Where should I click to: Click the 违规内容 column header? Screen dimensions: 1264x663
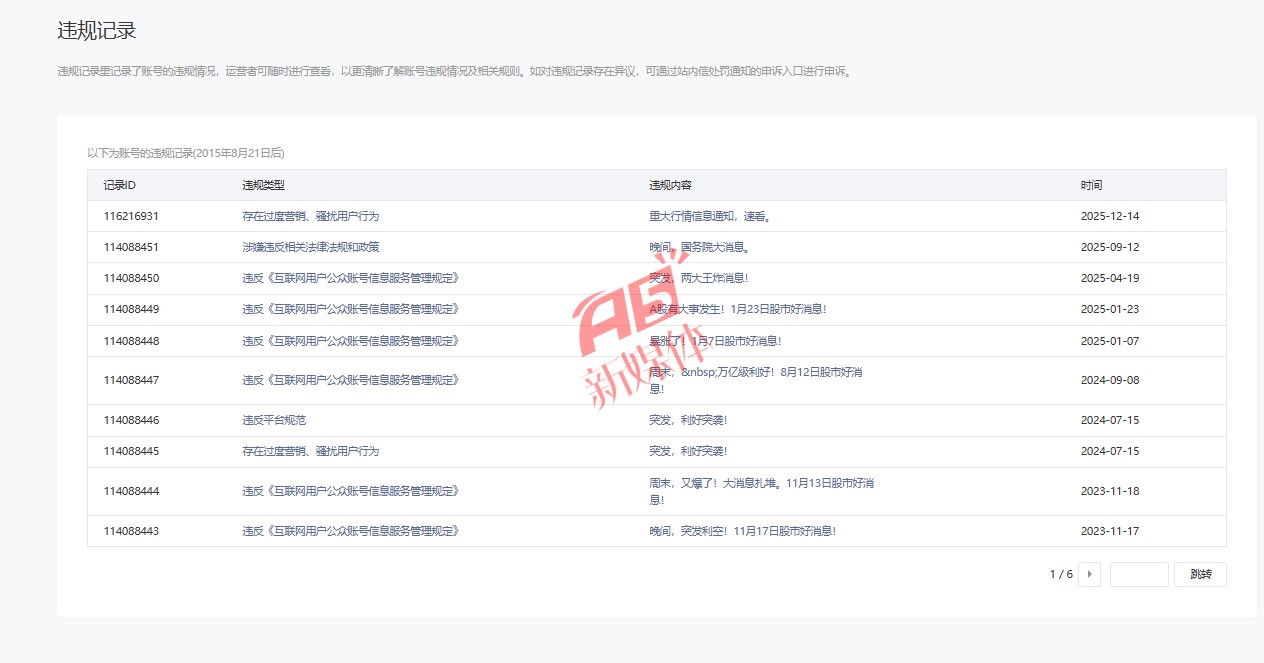tap(670, 185)
